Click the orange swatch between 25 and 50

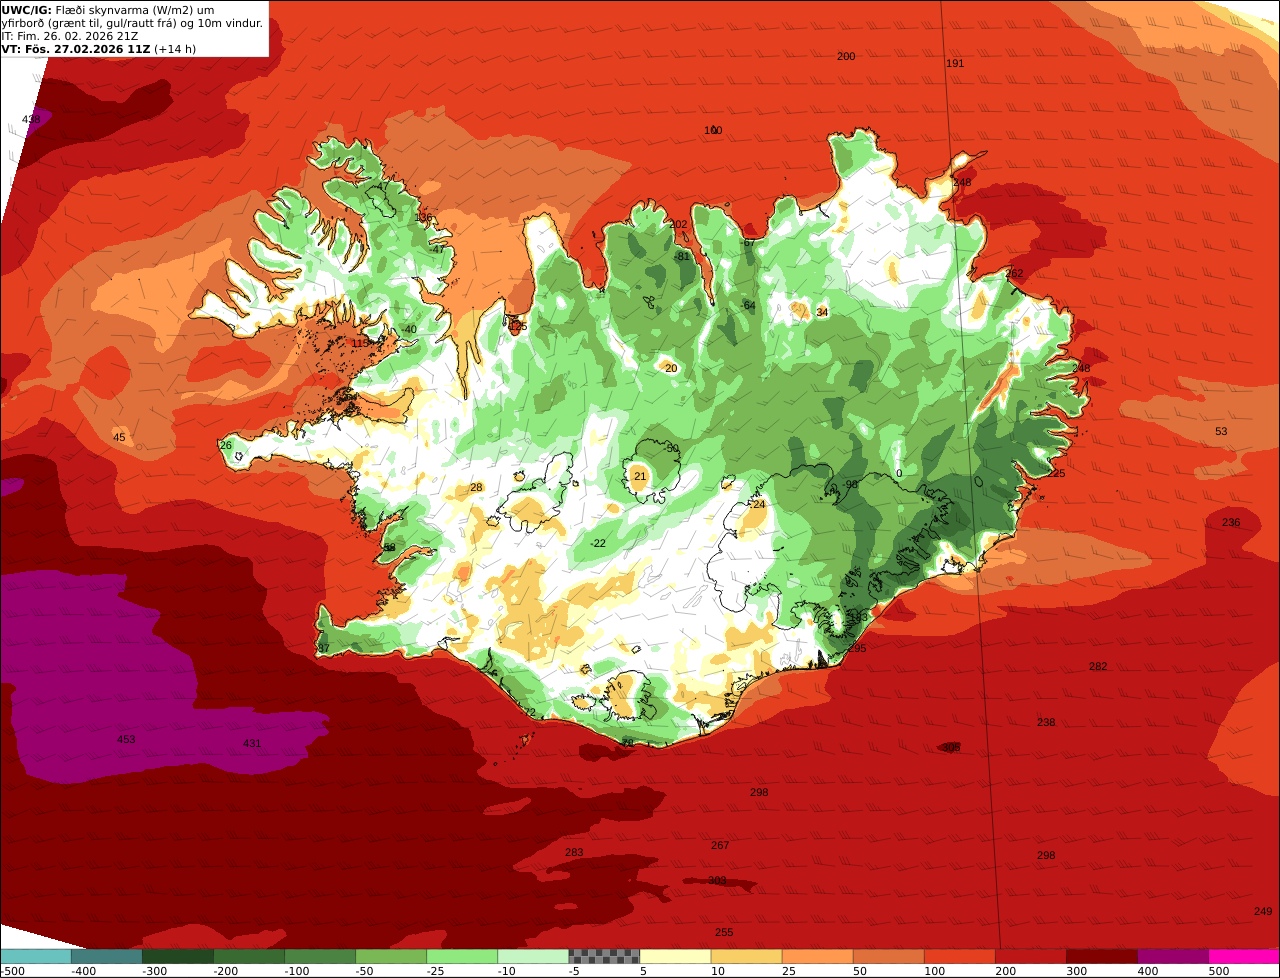817,956
